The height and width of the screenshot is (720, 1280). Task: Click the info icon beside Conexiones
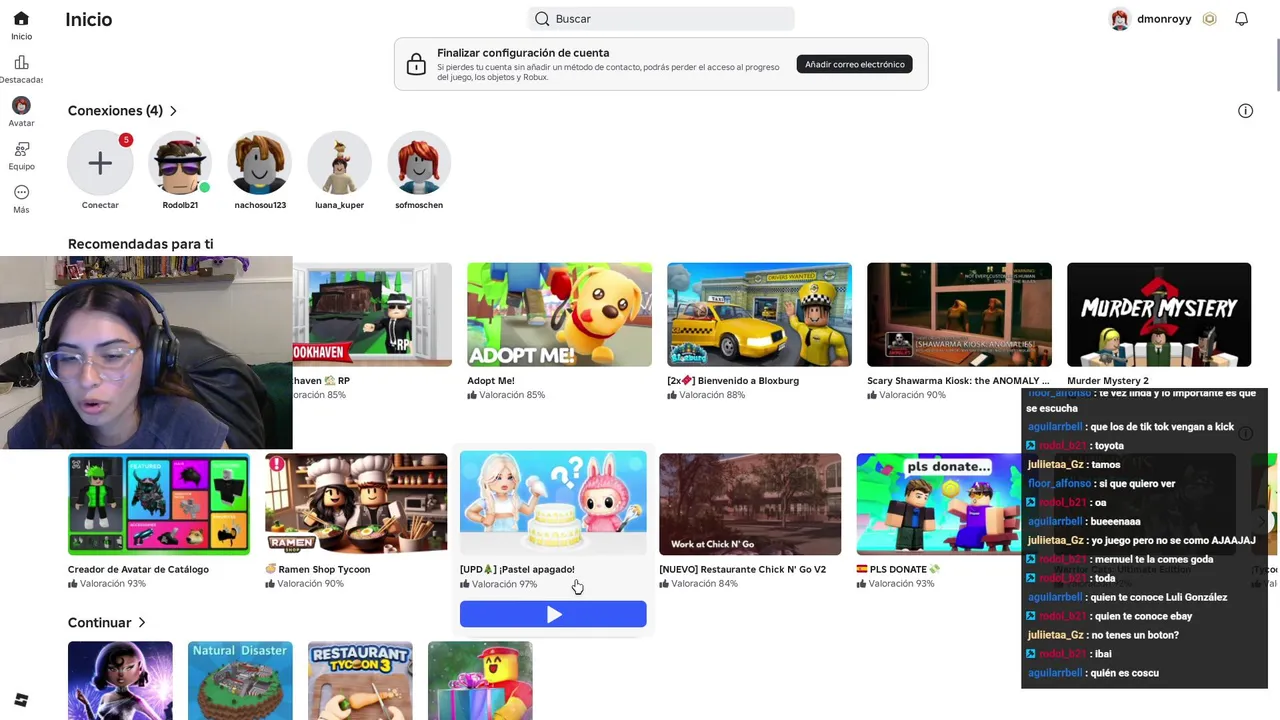1245,111
